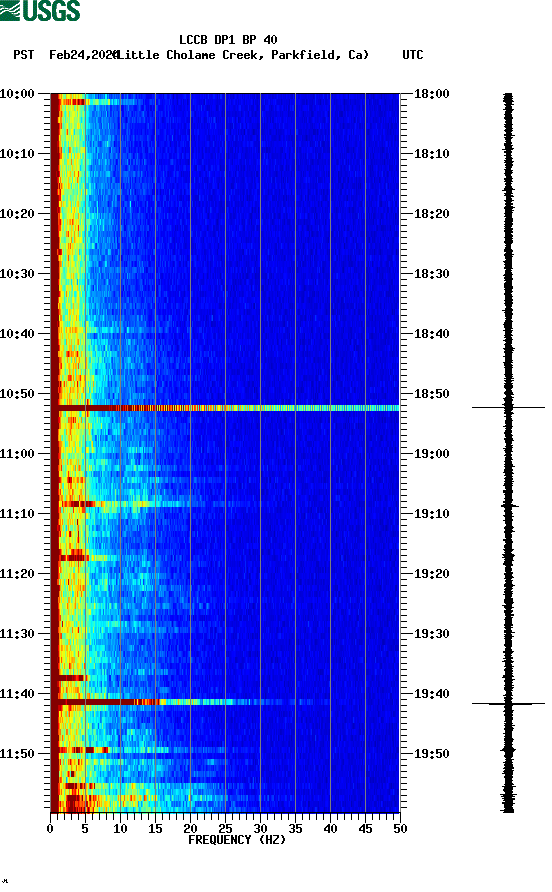Click the 'UTC' timezone label

(x=413, y=55)
